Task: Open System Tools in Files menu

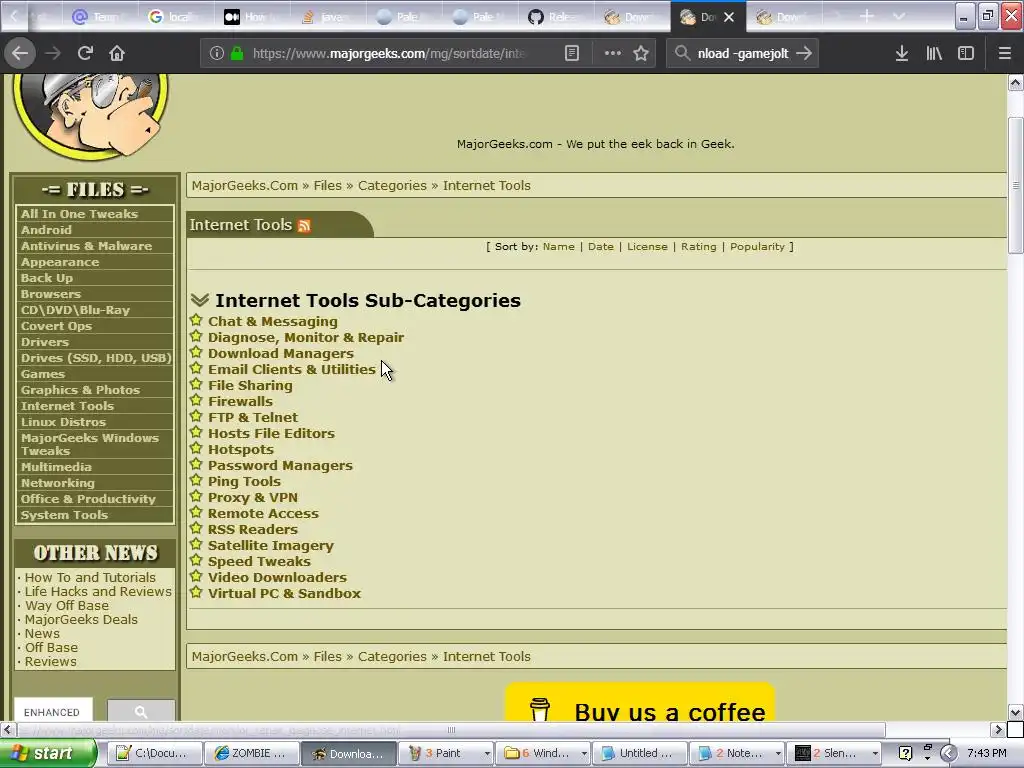Action: 64,515
